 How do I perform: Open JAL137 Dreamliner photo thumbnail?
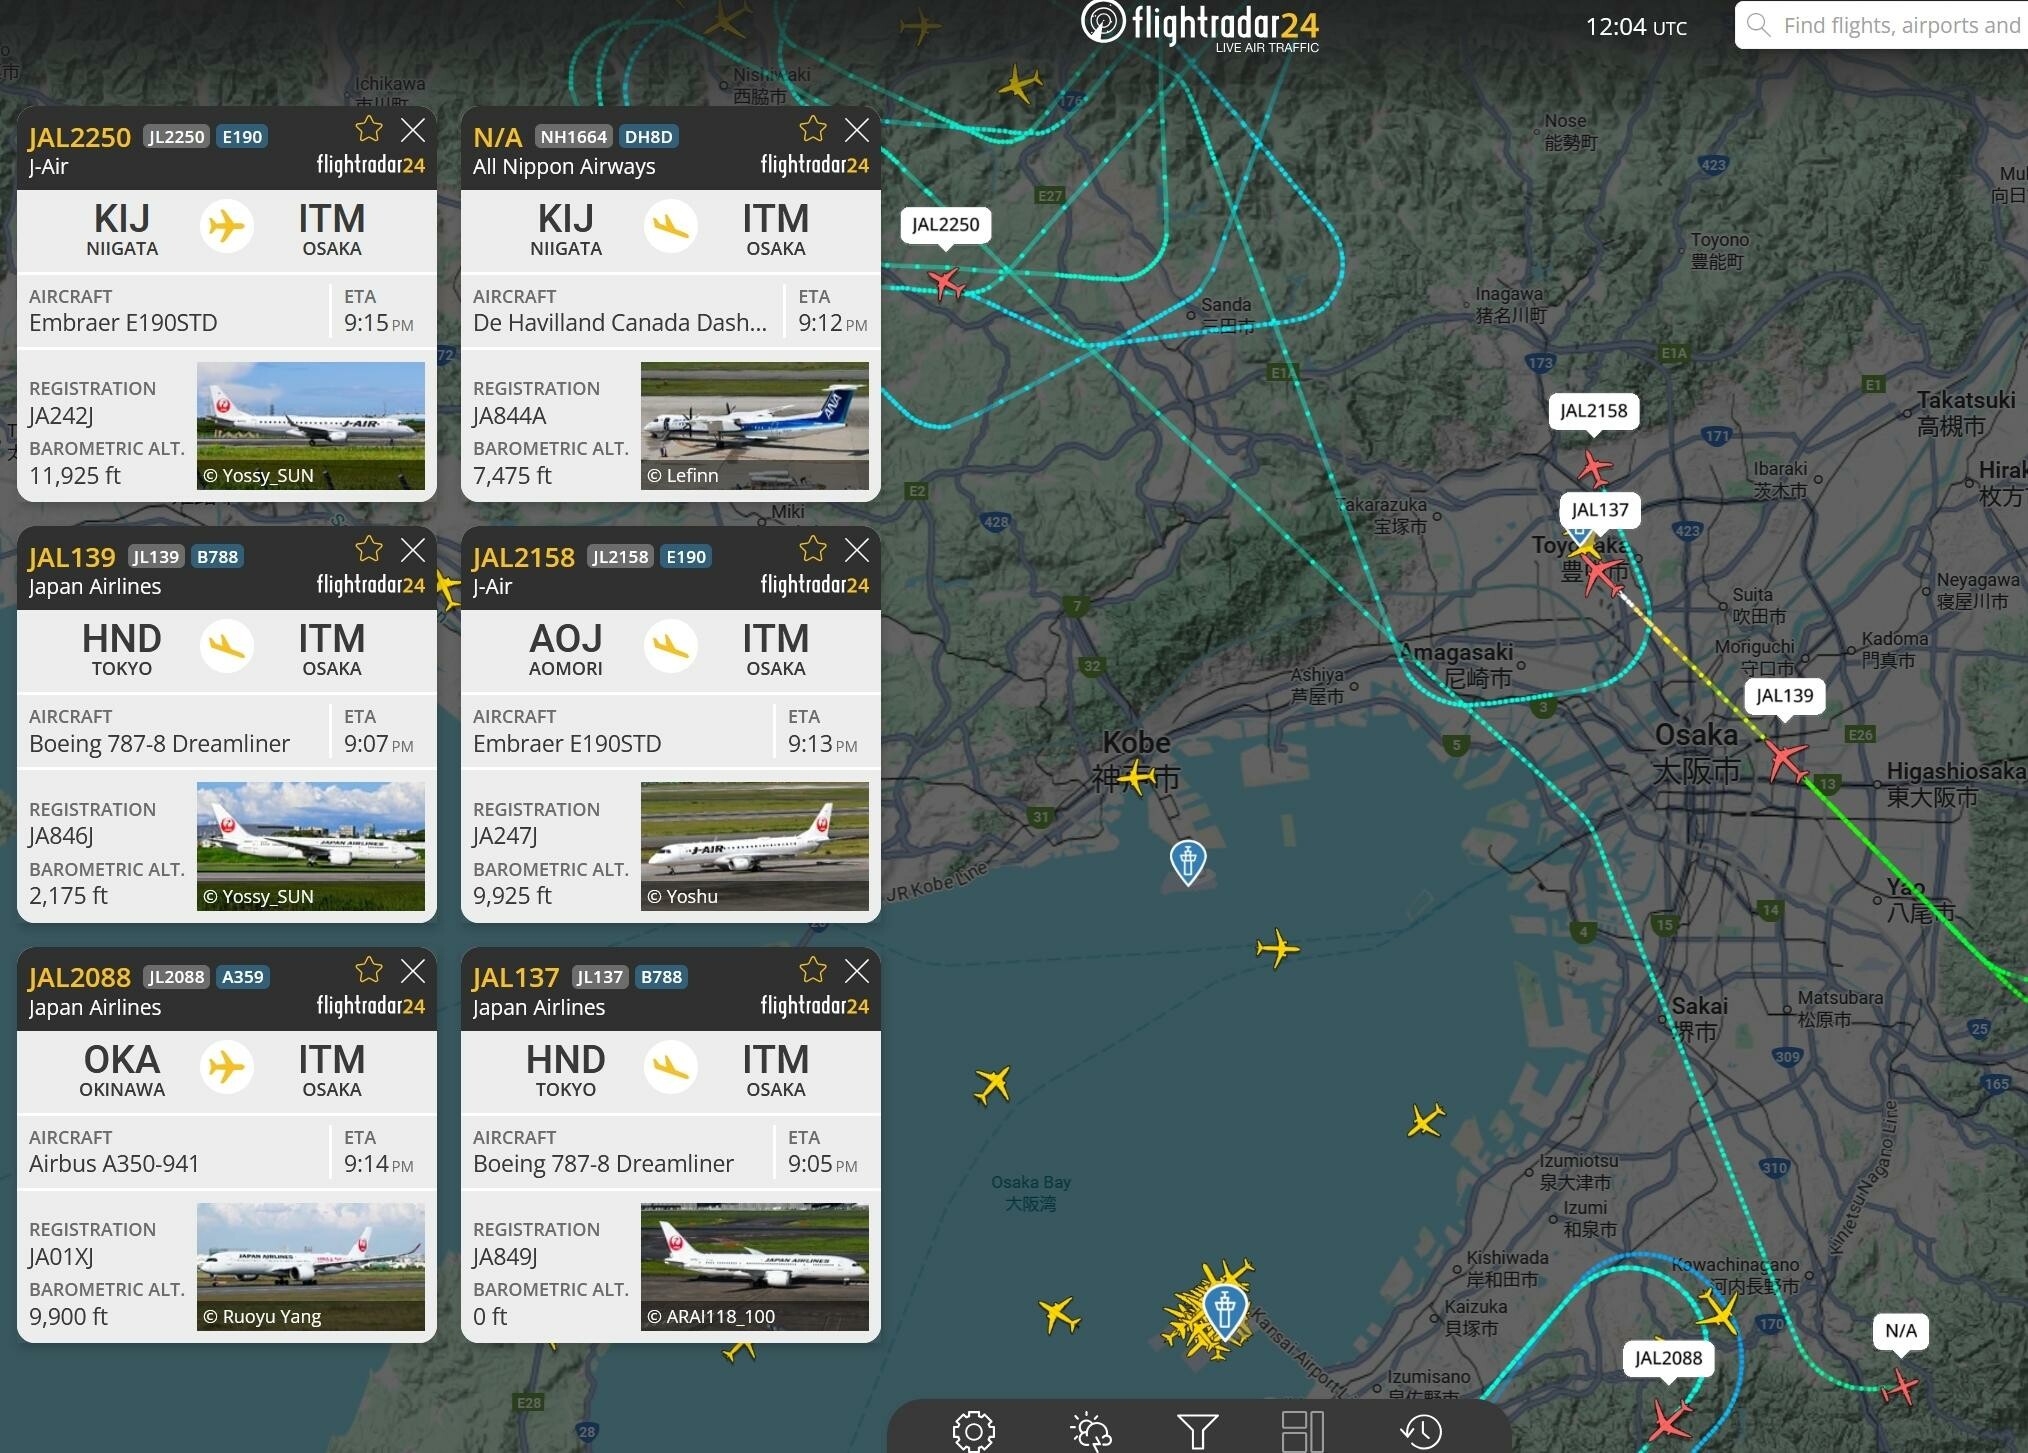click(755, 1267)
